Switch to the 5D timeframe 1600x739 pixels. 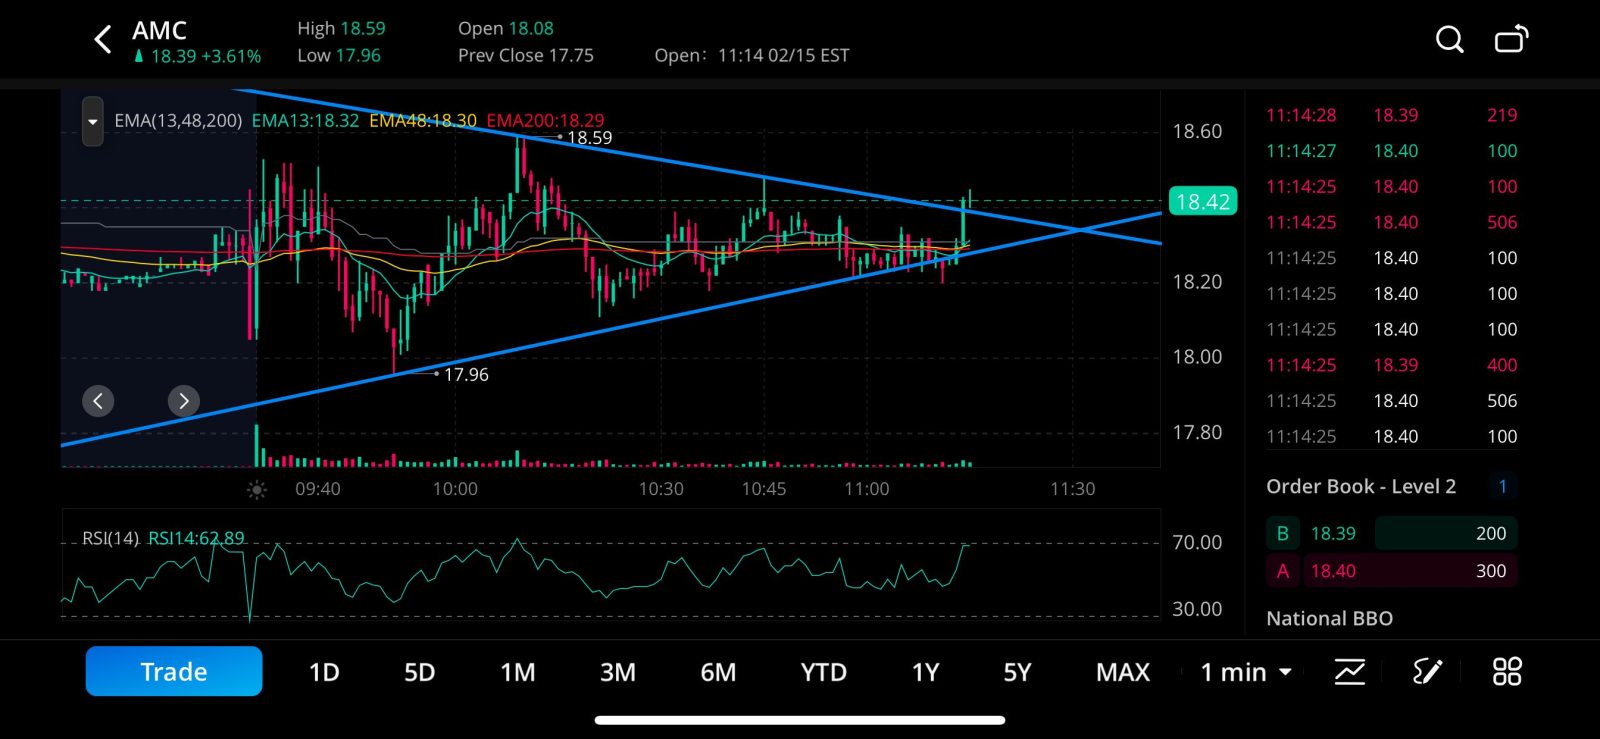click(x=419, y=672)
